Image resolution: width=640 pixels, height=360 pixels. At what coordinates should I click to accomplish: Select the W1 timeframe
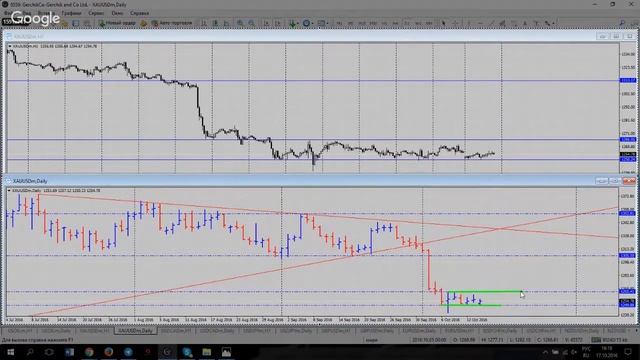(418, 23)
